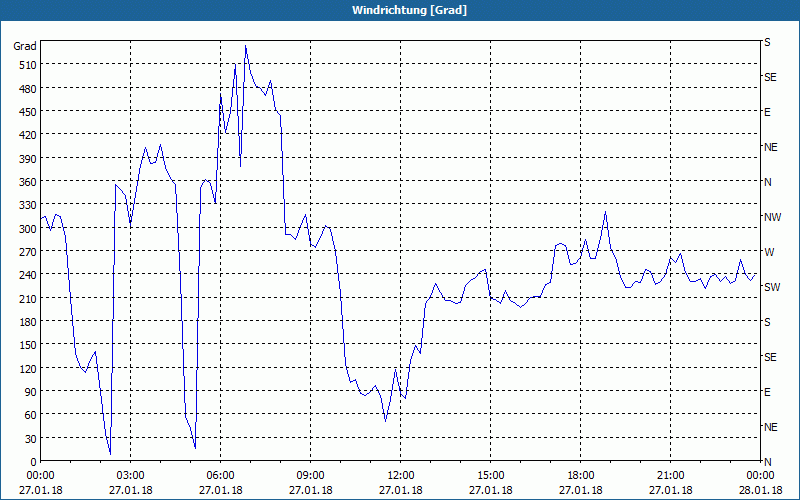Click the 90 axis value
800x500 pixels.
pyautogui.click(x=31, y=392)
